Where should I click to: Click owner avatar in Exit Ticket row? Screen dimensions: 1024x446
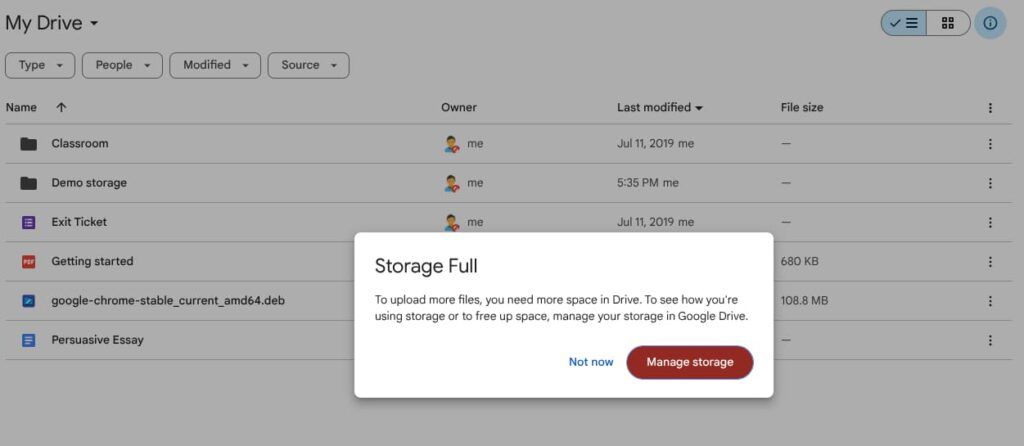point(451,223)
